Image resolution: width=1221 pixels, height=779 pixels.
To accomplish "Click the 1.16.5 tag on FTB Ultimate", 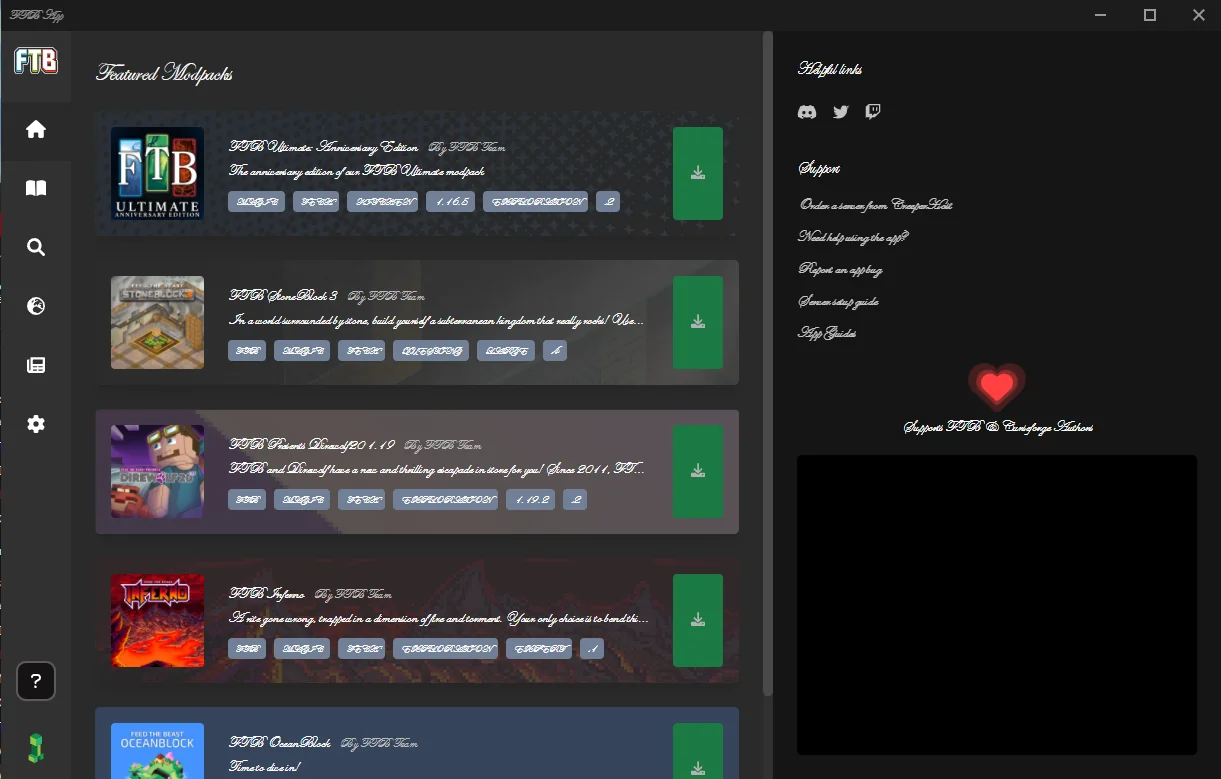I will coord(450,202).
